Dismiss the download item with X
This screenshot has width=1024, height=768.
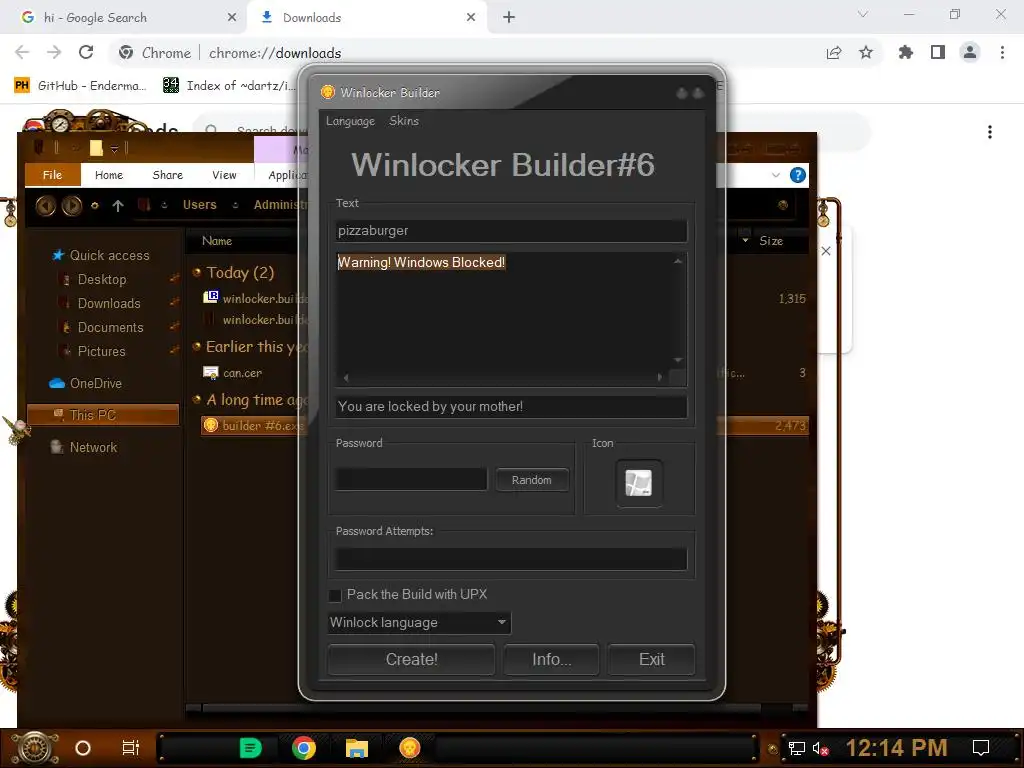[x=825, y=251]
